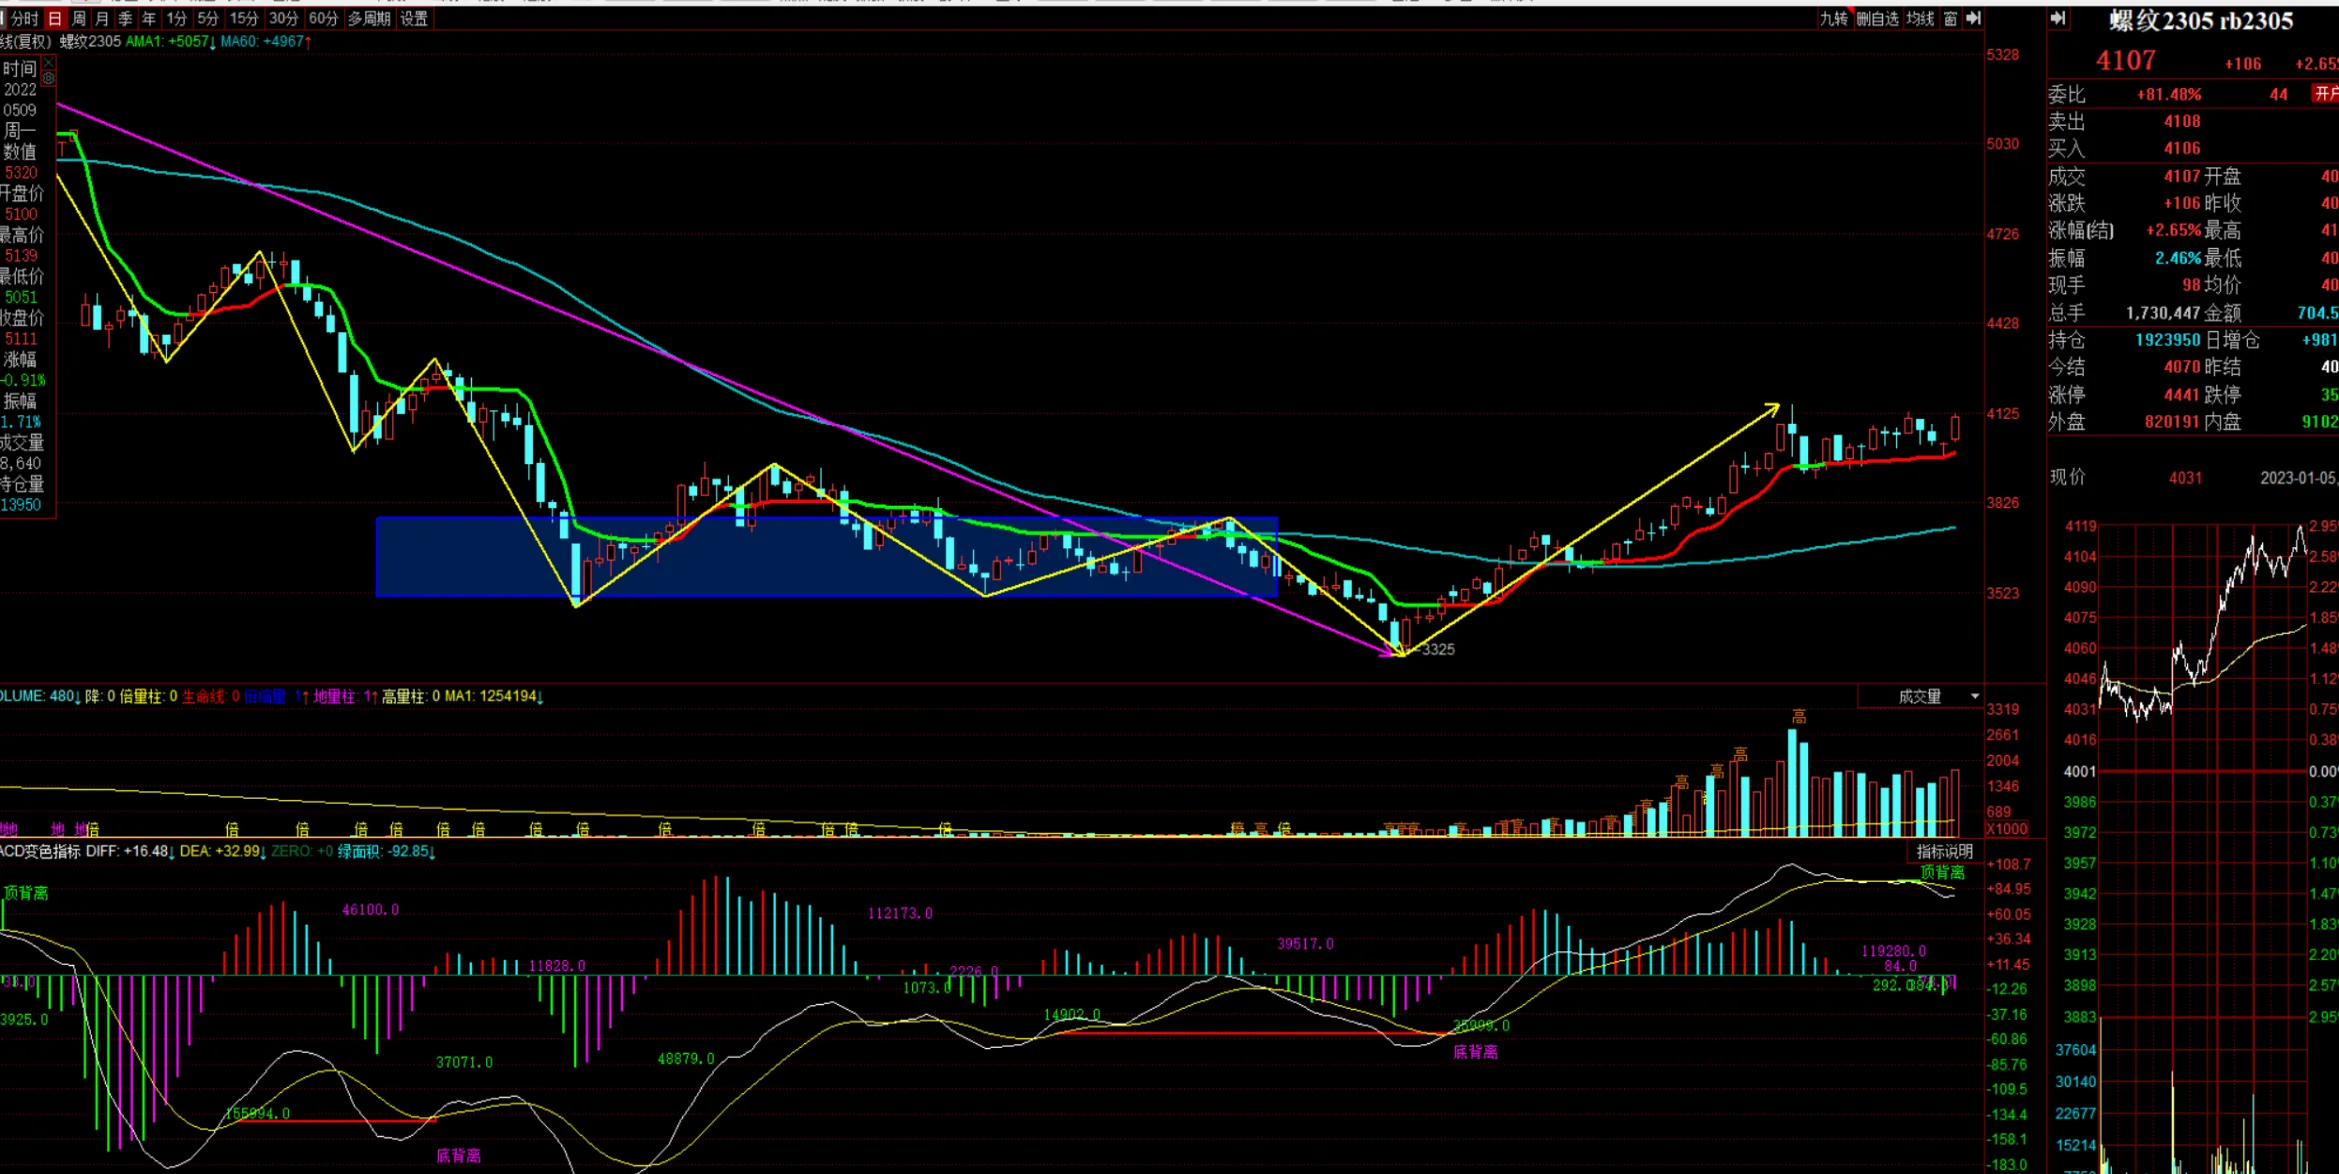This screenshot has height=1174, width=2339.
Task: Click the DEA: +32.99 label
Action: tap(223, 851)
